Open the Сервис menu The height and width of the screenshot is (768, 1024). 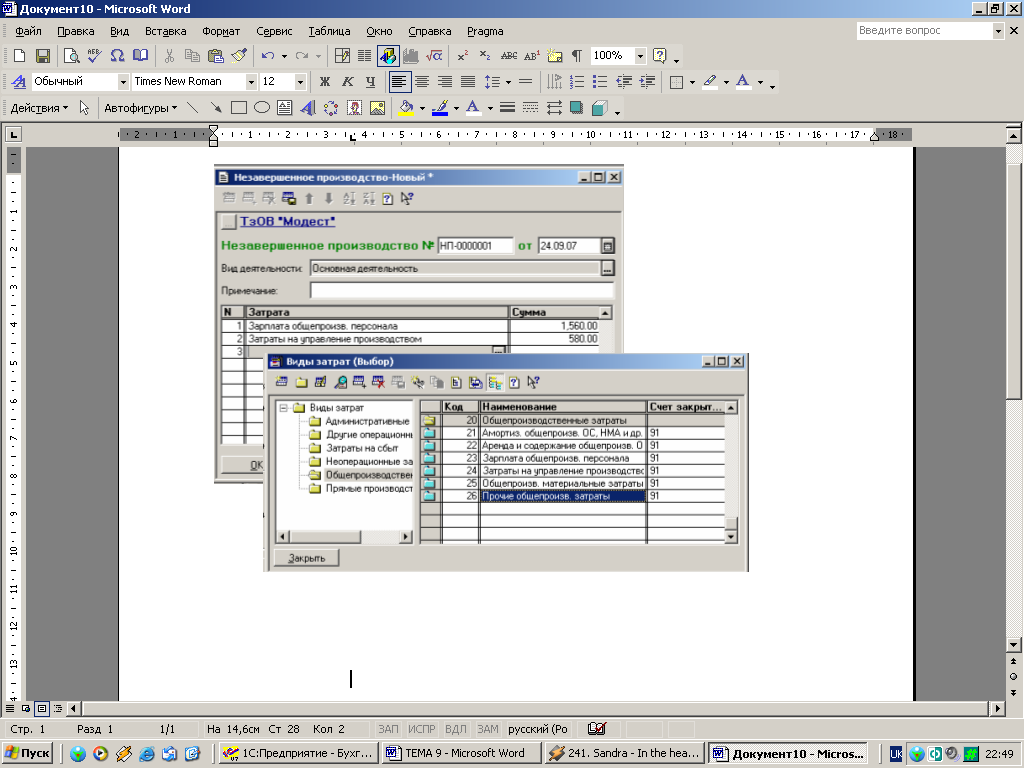point(274,31)
